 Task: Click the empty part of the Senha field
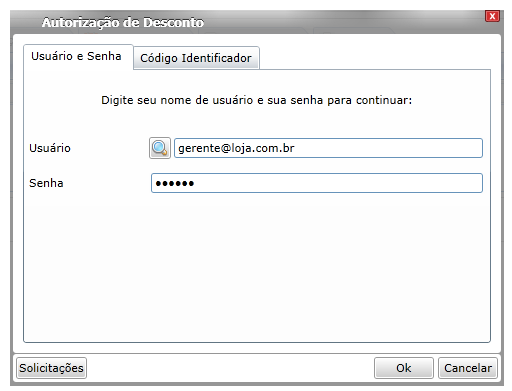click(338, 183)
